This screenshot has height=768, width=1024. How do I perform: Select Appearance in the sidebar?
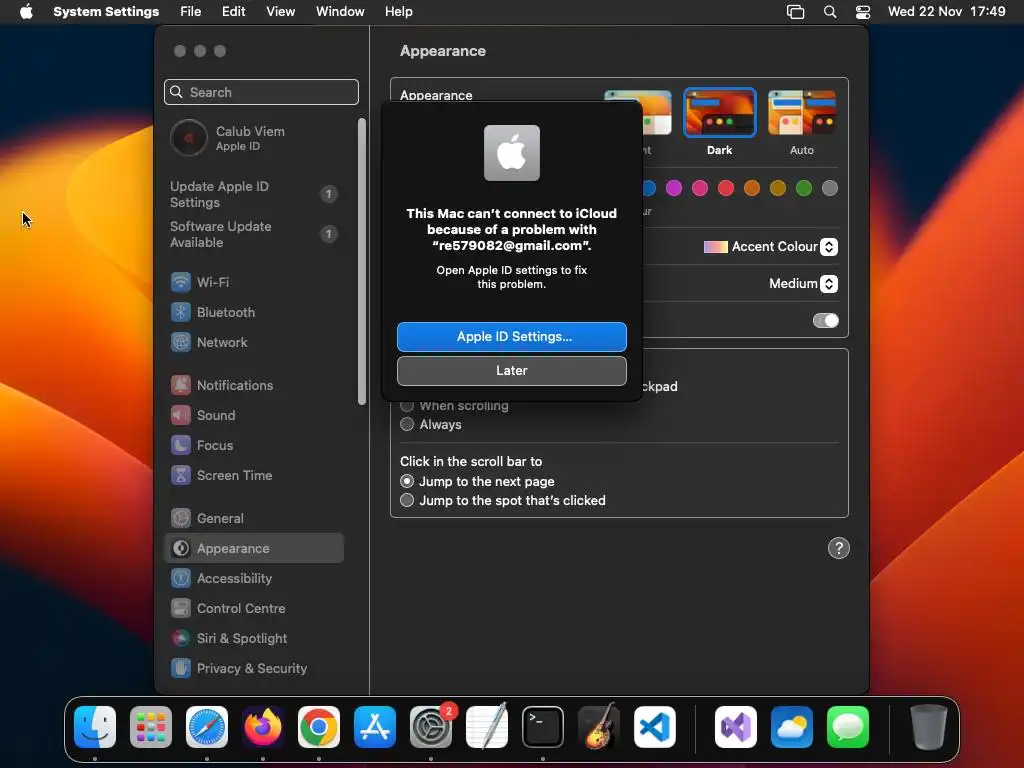pyautogui.click(x=253, y=549)
